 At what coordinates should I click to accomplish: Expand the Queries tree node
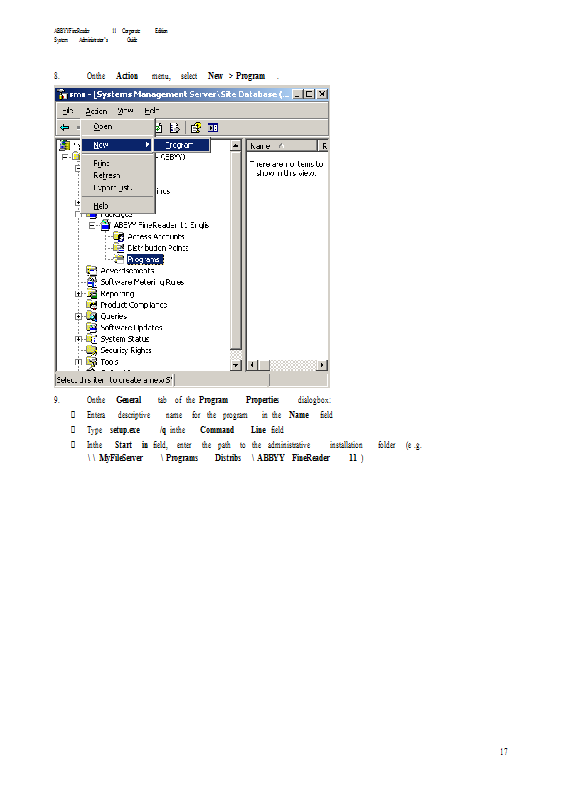point(79,316)
